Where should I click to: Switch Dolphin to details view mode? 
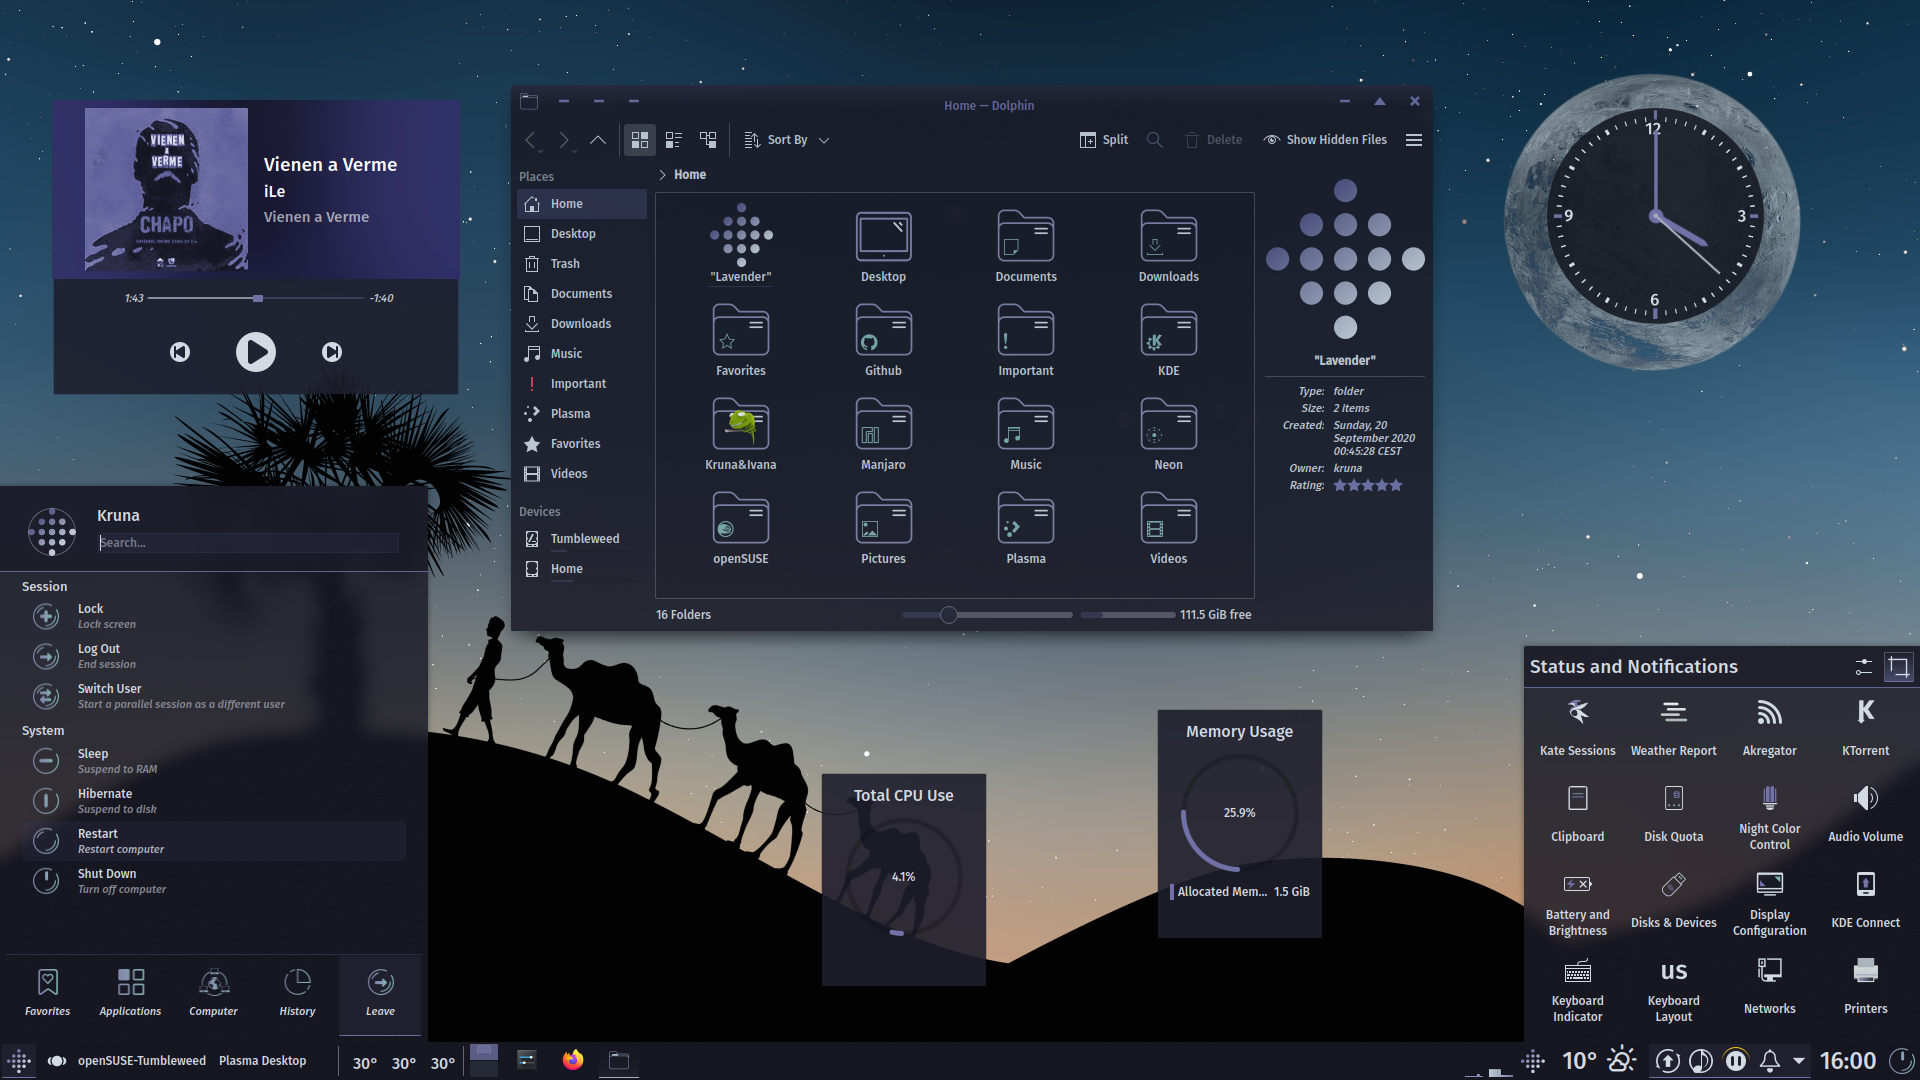tap(708, 140)
